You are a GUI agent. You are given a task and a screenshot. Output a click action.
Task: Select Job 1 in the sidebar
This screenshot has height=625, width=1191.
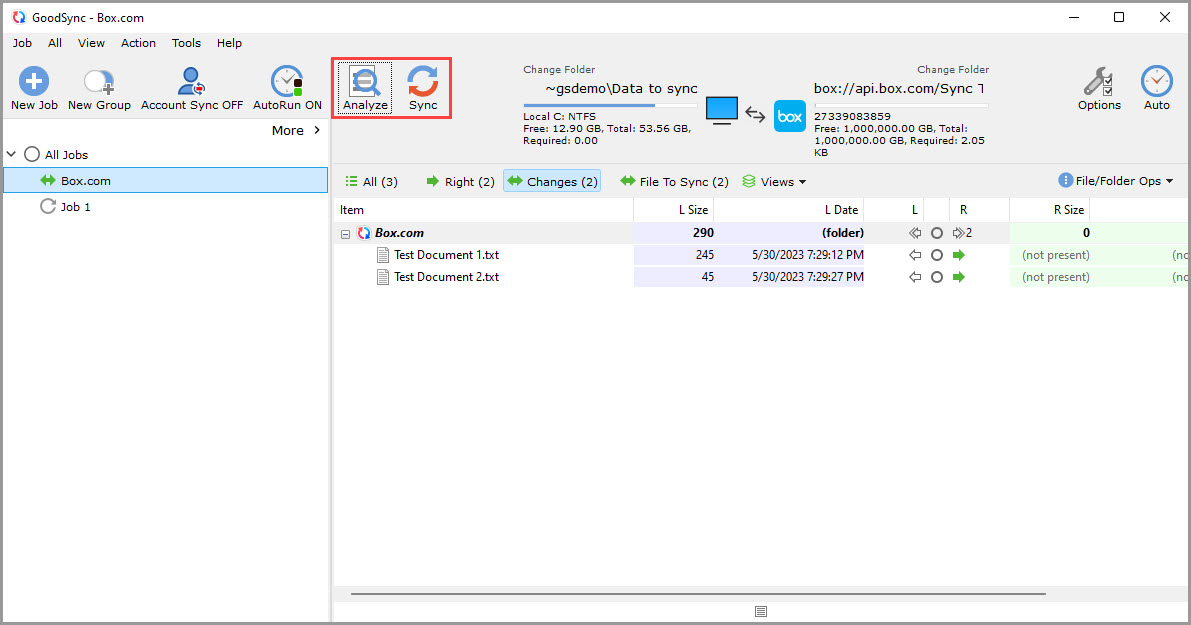coord(75,207)
